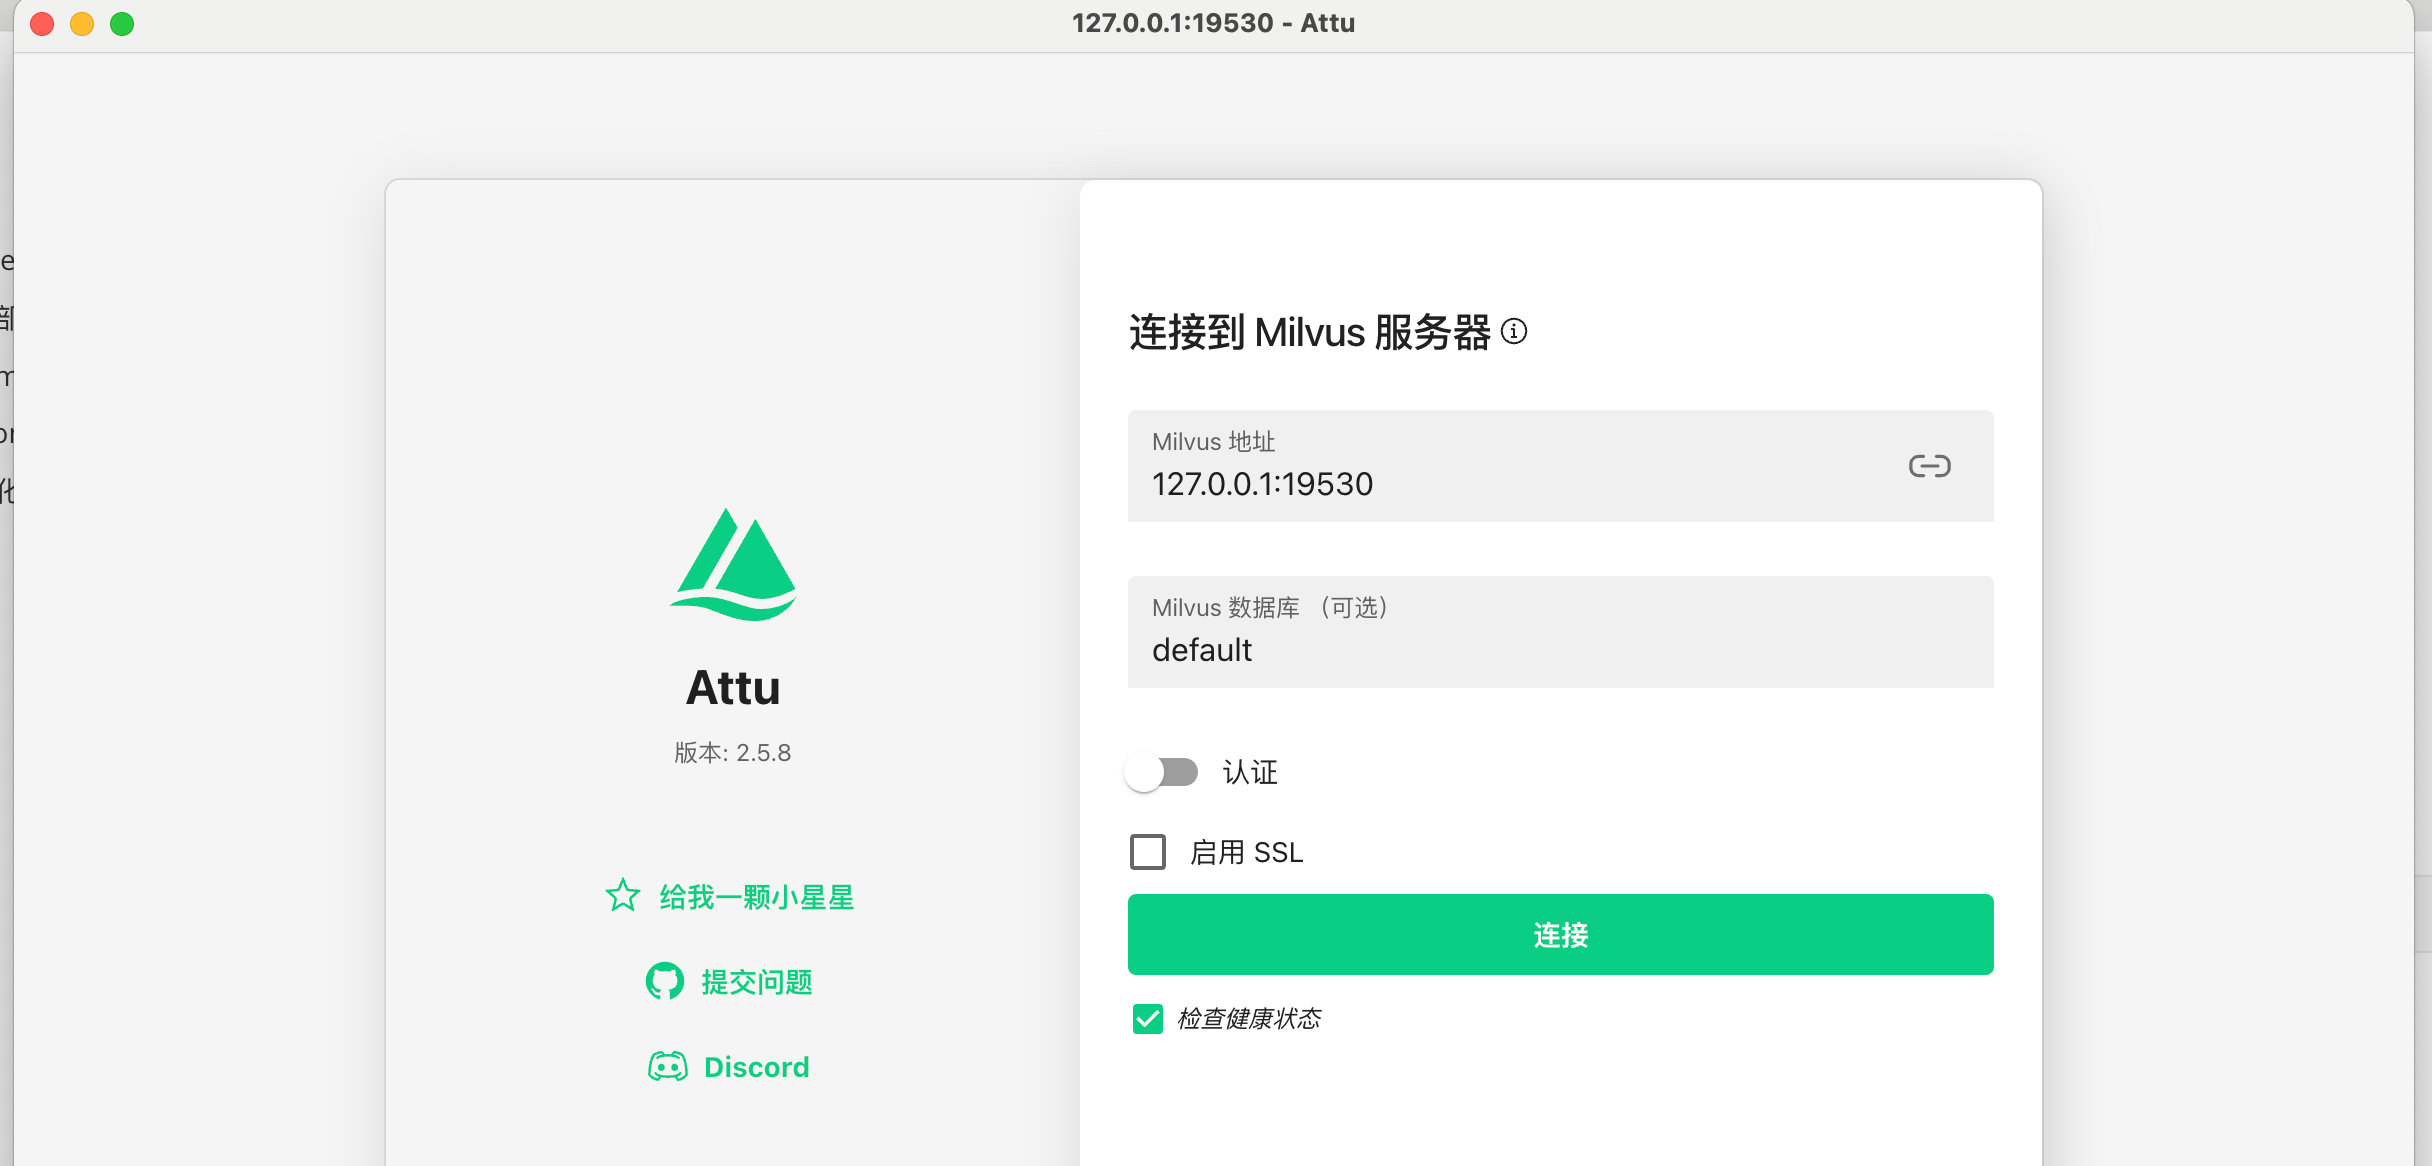Screen dimensions: 2432x1166
Task: Click the green fullscreen window button
Action: click(x=122, y=23)
